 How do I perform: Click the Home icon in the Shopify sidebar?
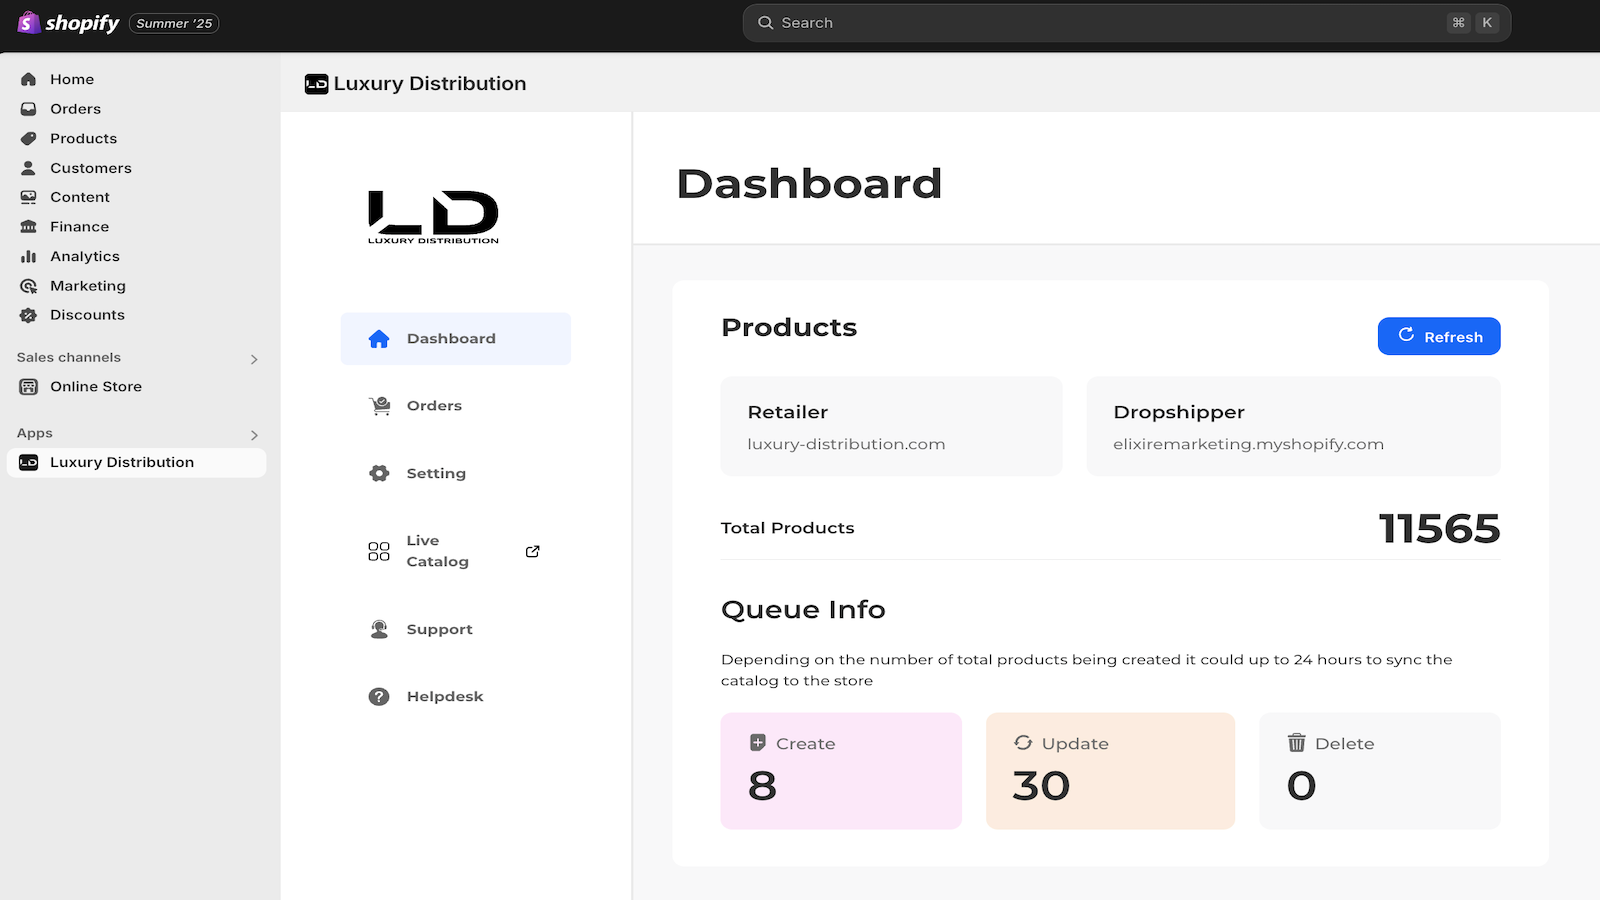(29, 79)
